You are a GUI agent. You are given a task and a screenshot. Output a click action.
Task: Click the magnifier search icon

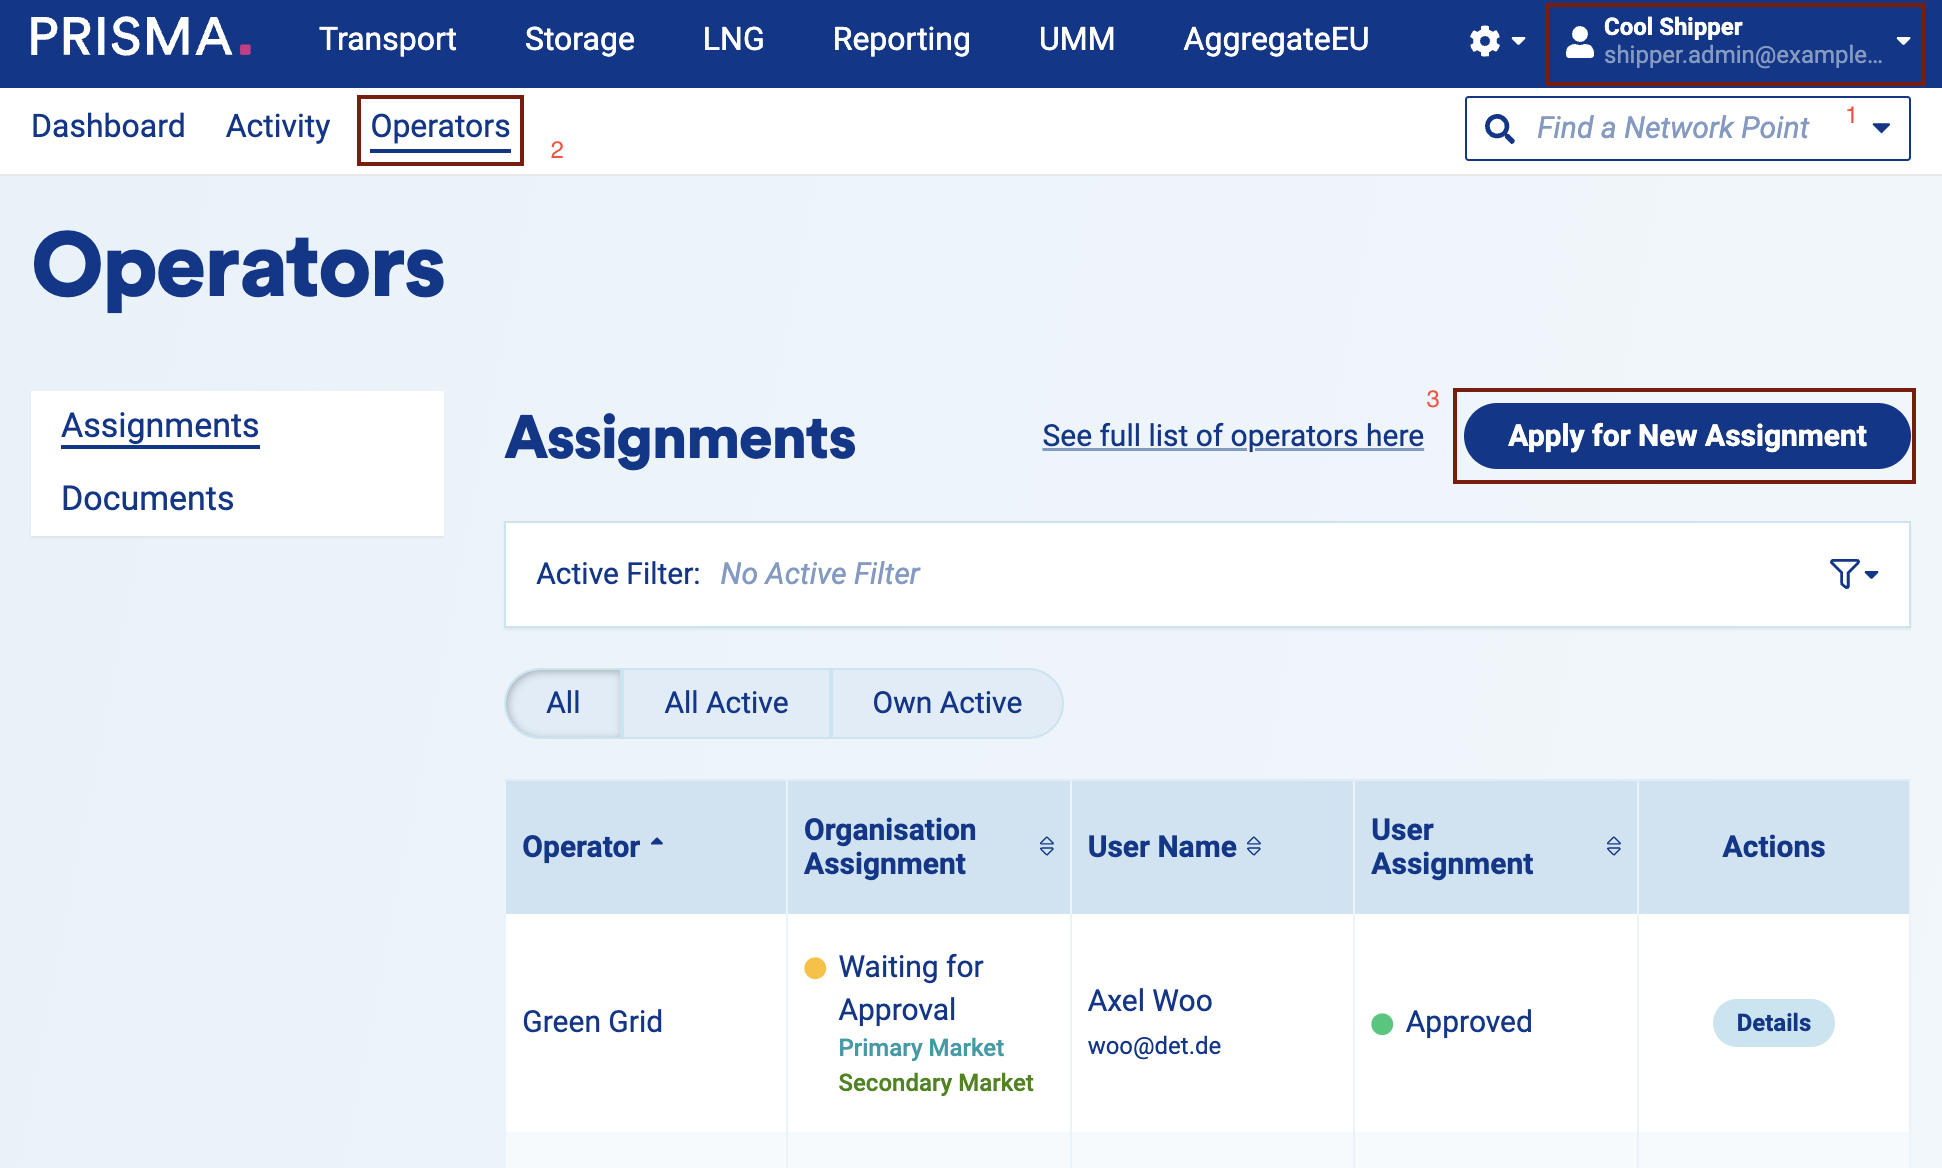coord(1499,128)
